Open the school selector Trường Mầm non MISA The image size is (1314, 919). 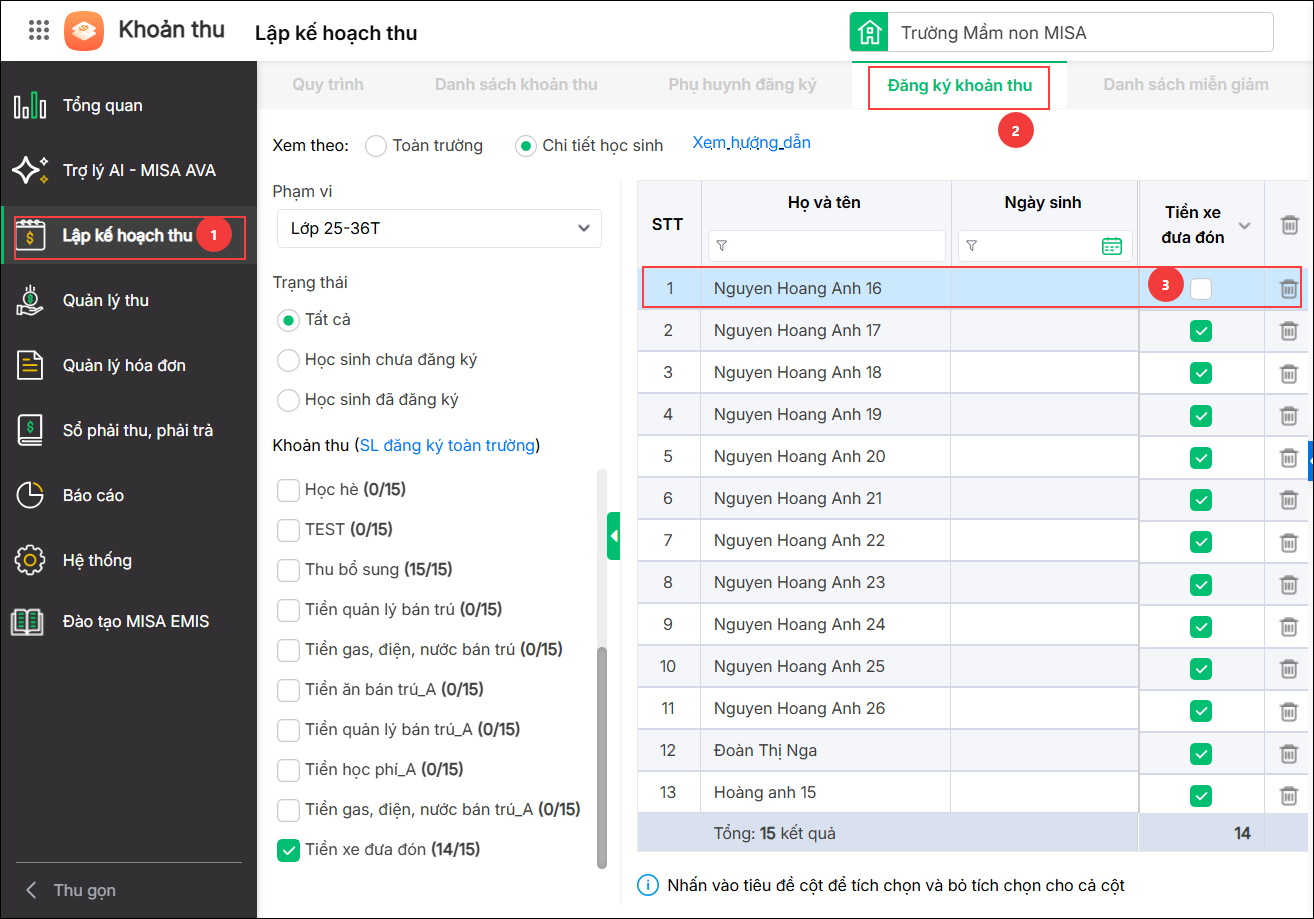click(1081, 32)
